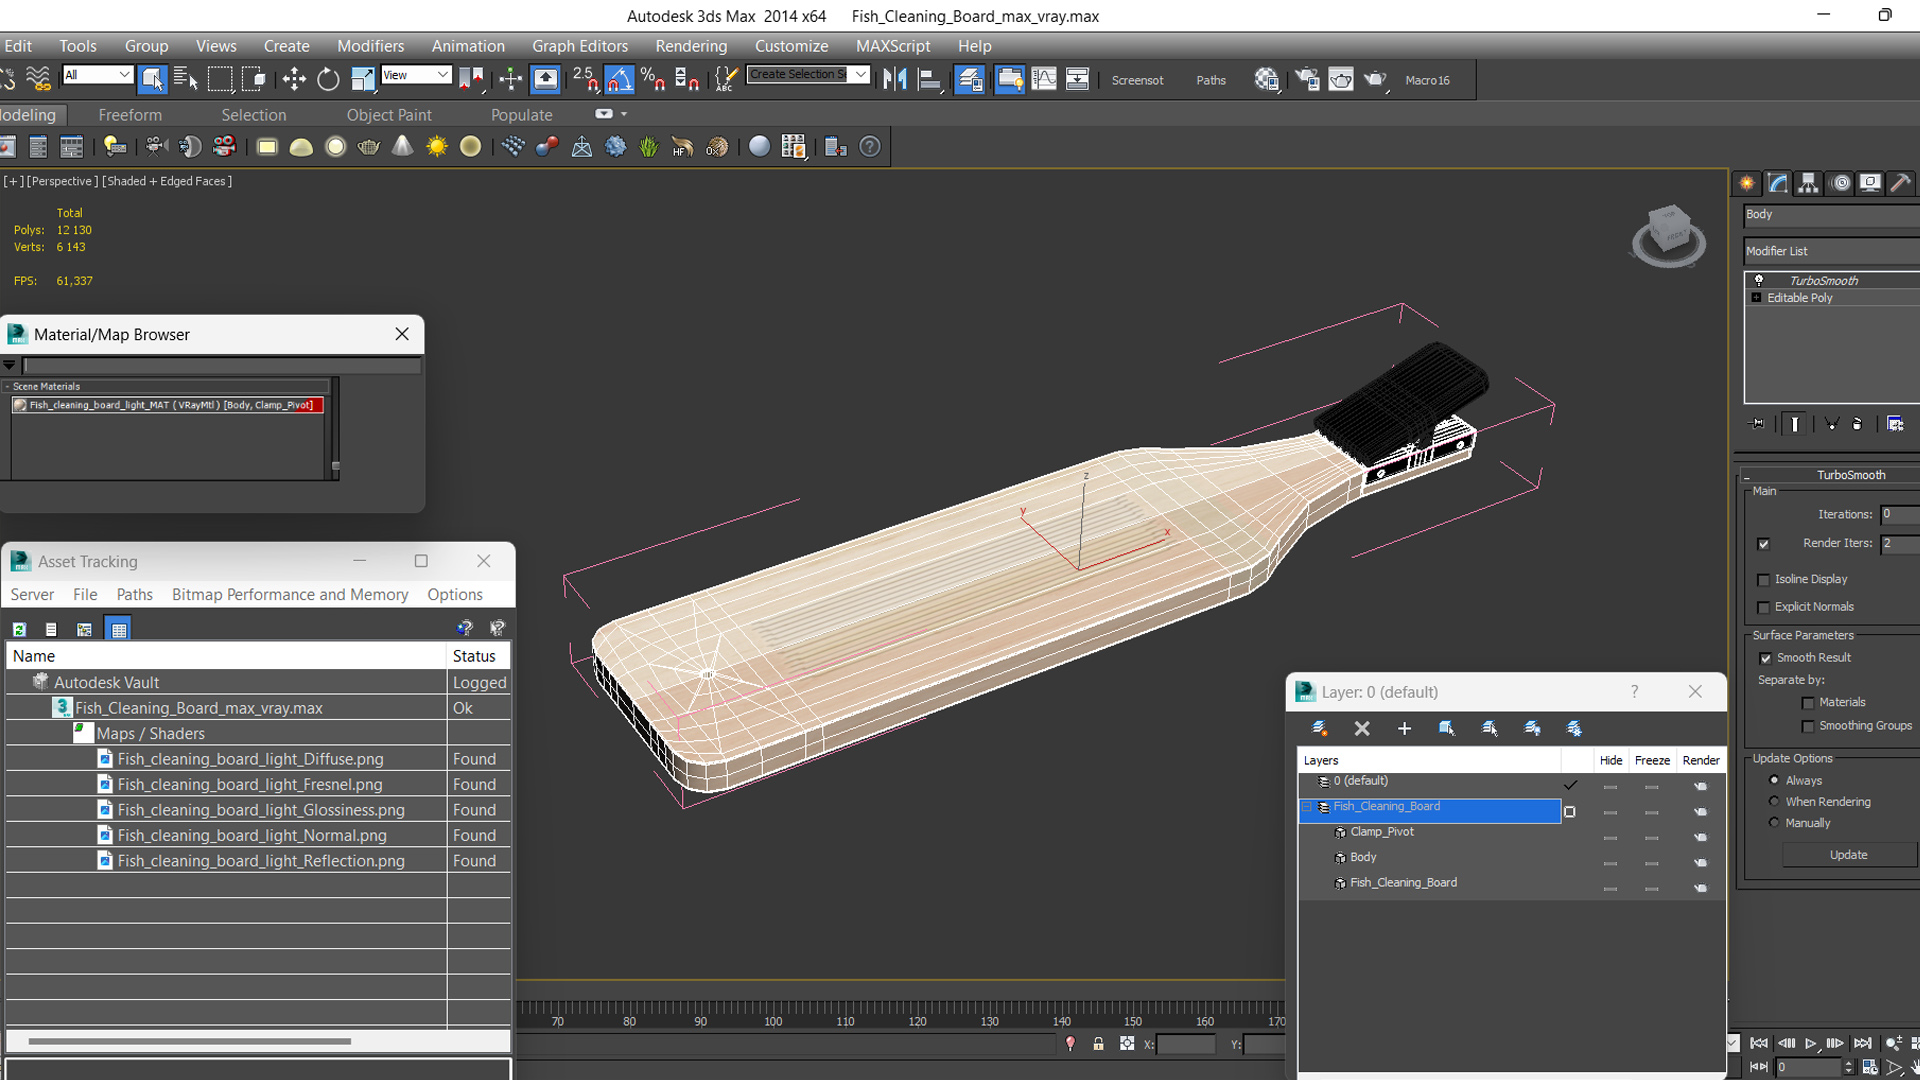The image size is (1920, 1080).
Task: Open Asset Tracking Paths menu
Action: click(134, 594)
